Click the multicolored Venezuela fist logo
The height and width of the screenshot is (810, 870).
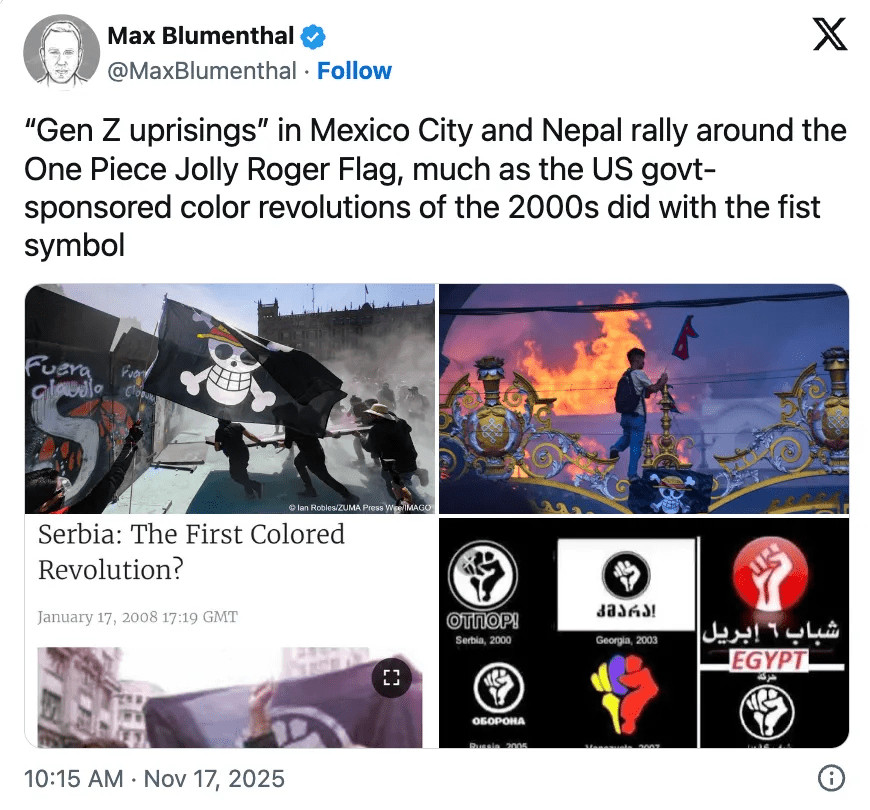[624, 693]
